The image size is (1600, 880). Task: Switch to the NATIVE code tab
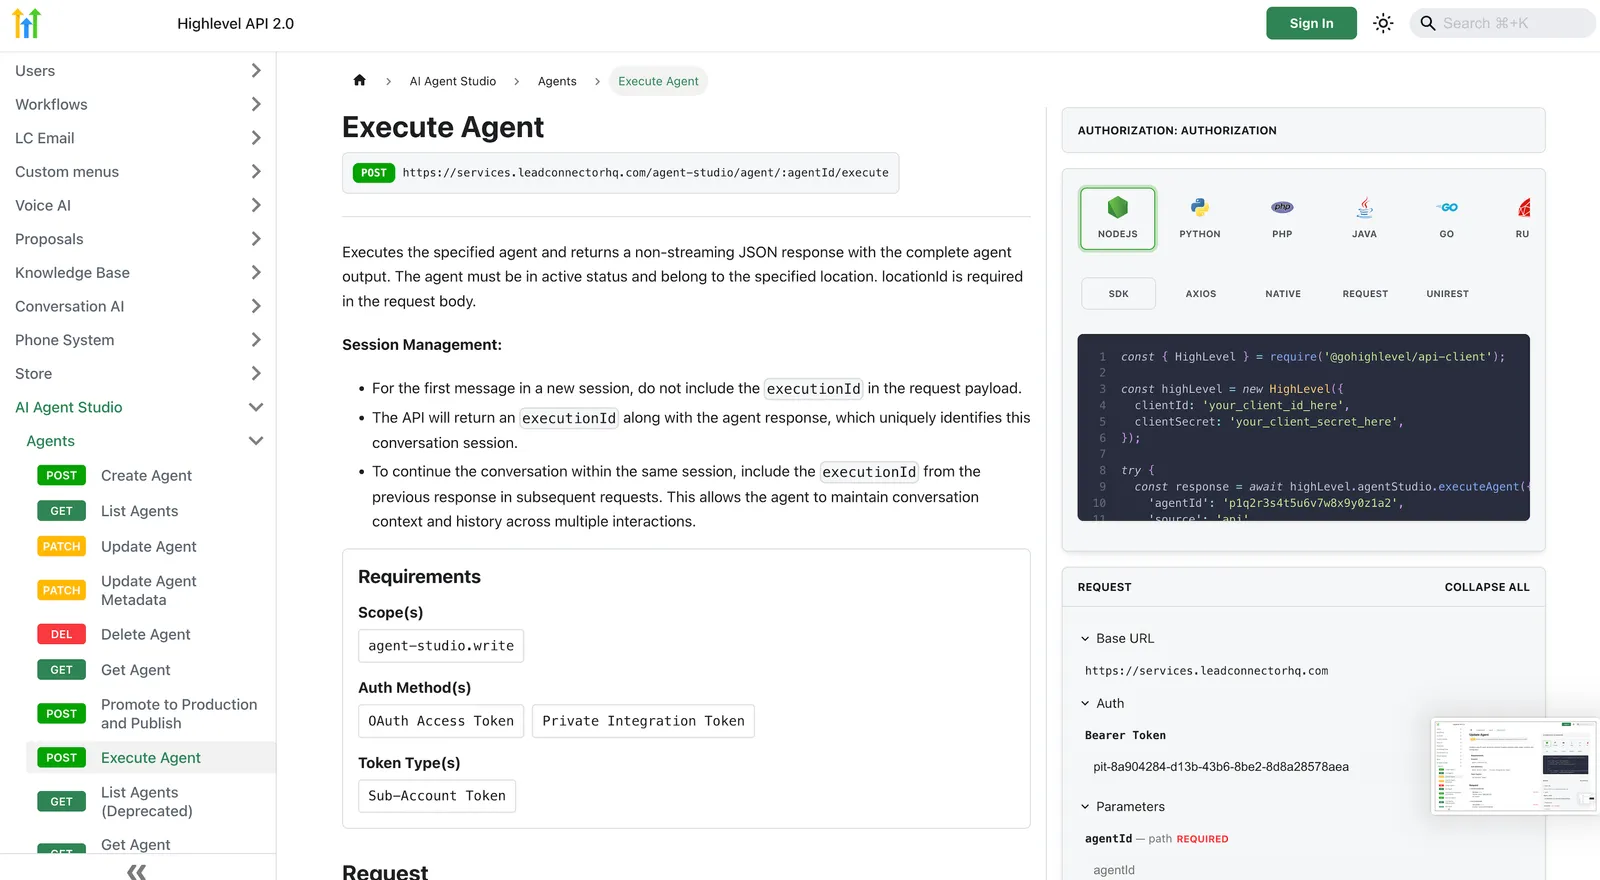[1283, 294]
